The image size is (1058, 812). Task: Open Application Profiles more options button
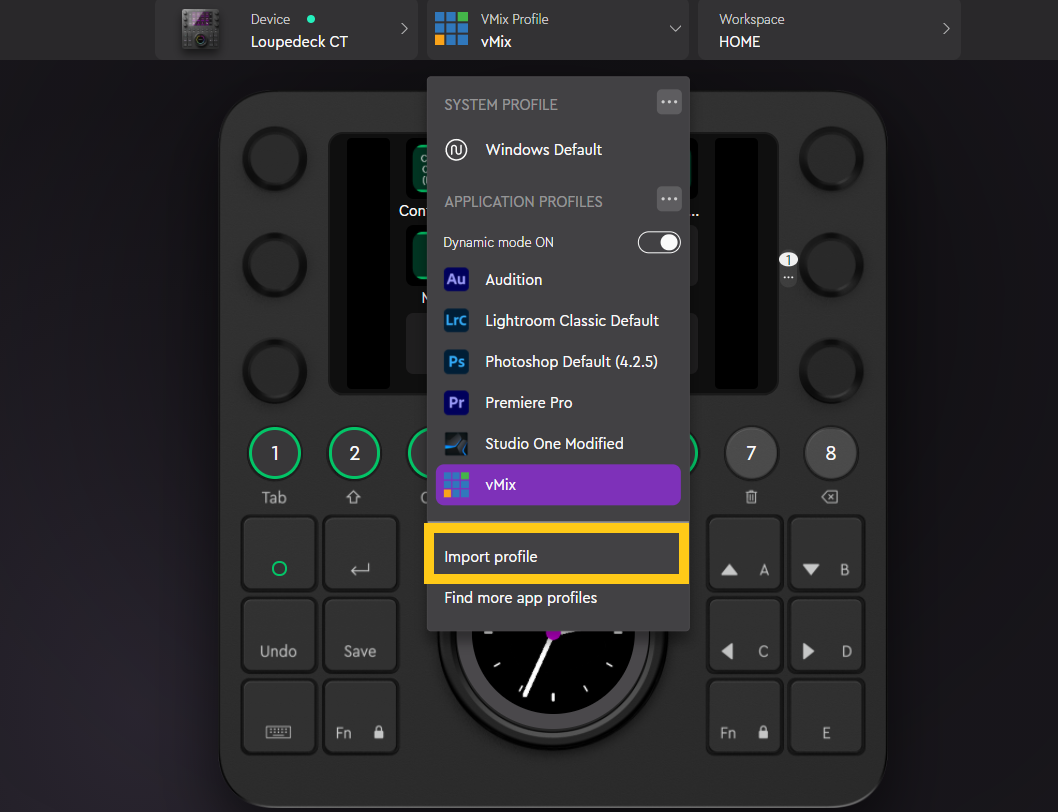(669, 199)
